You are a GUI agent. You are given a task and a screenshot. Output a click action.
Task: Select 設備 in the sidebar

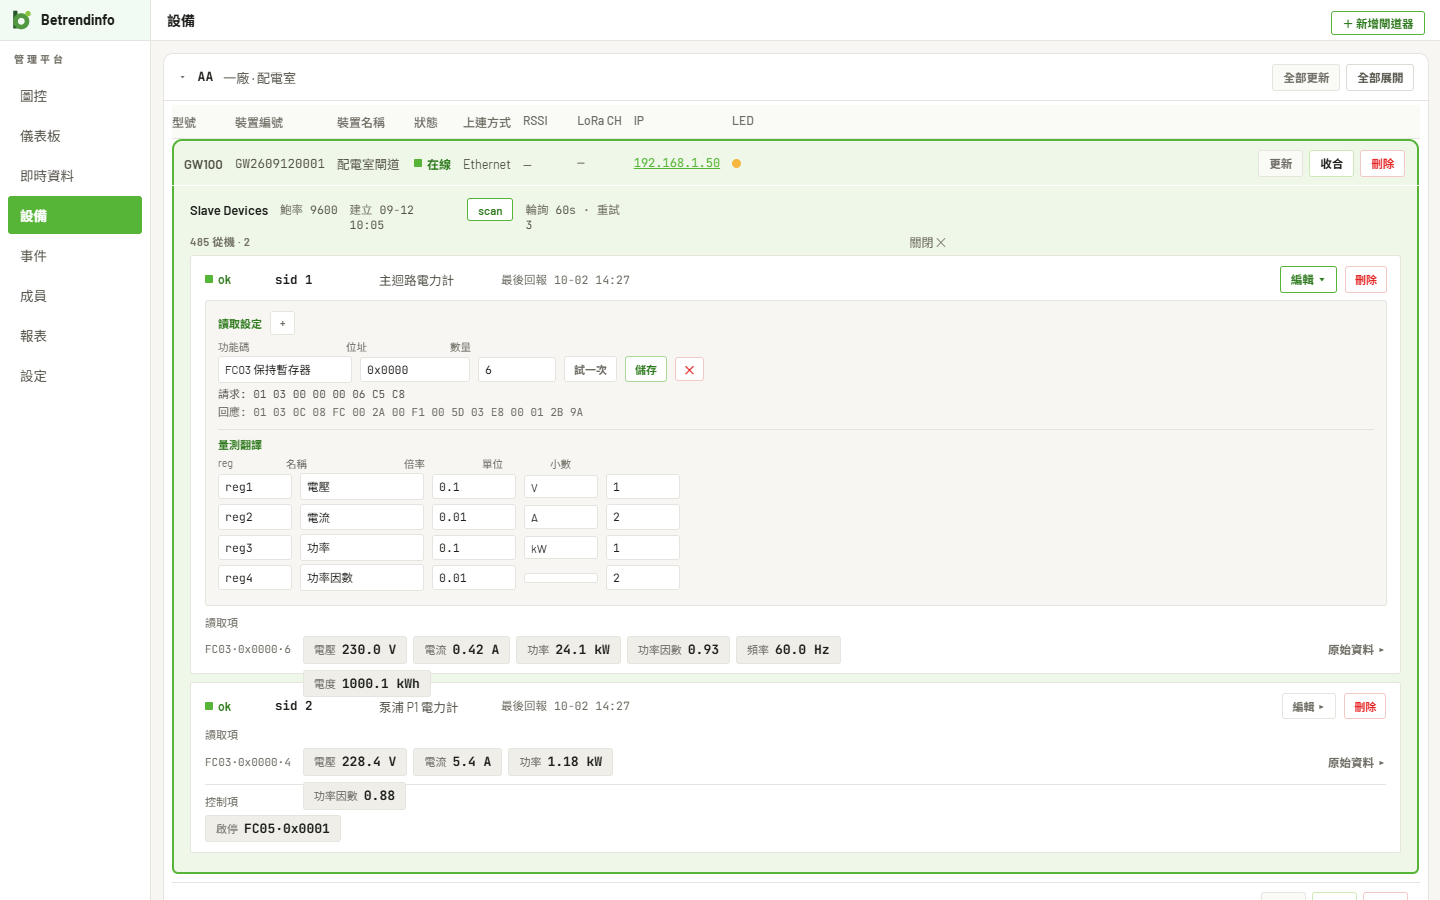75,215
